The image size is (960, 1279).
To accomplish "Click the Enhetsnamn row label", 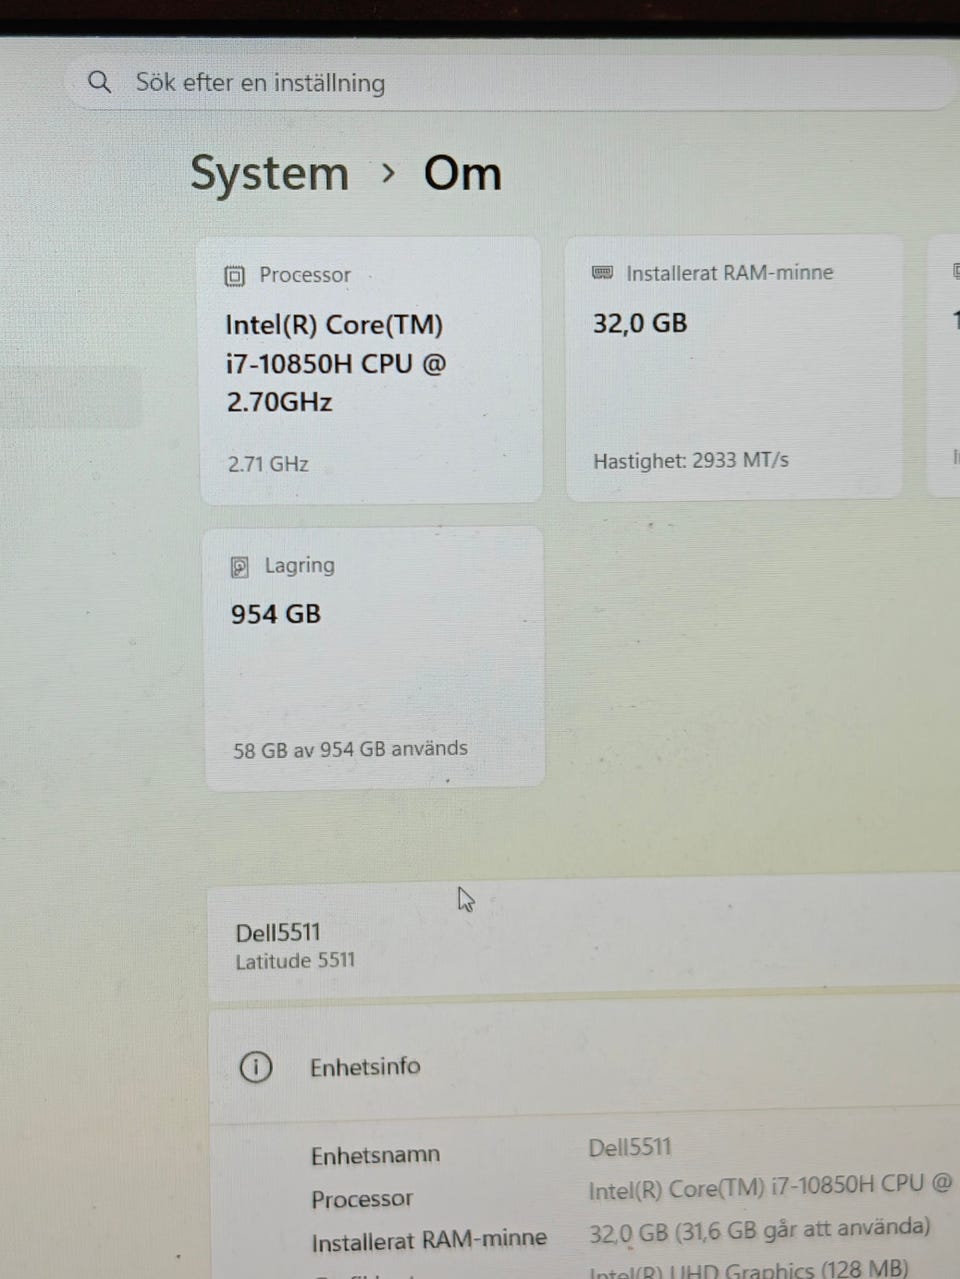I will click(375, 1156).
